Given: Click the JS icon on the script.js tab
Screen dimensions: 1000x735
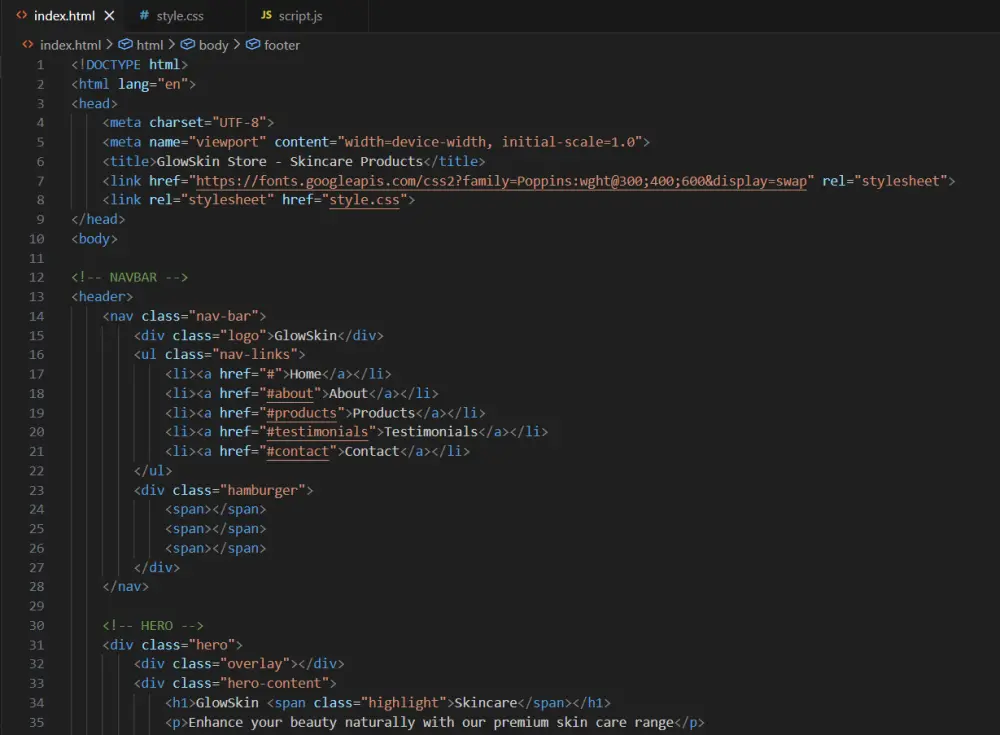Looking at the screenshot, I should pos(267,15).
